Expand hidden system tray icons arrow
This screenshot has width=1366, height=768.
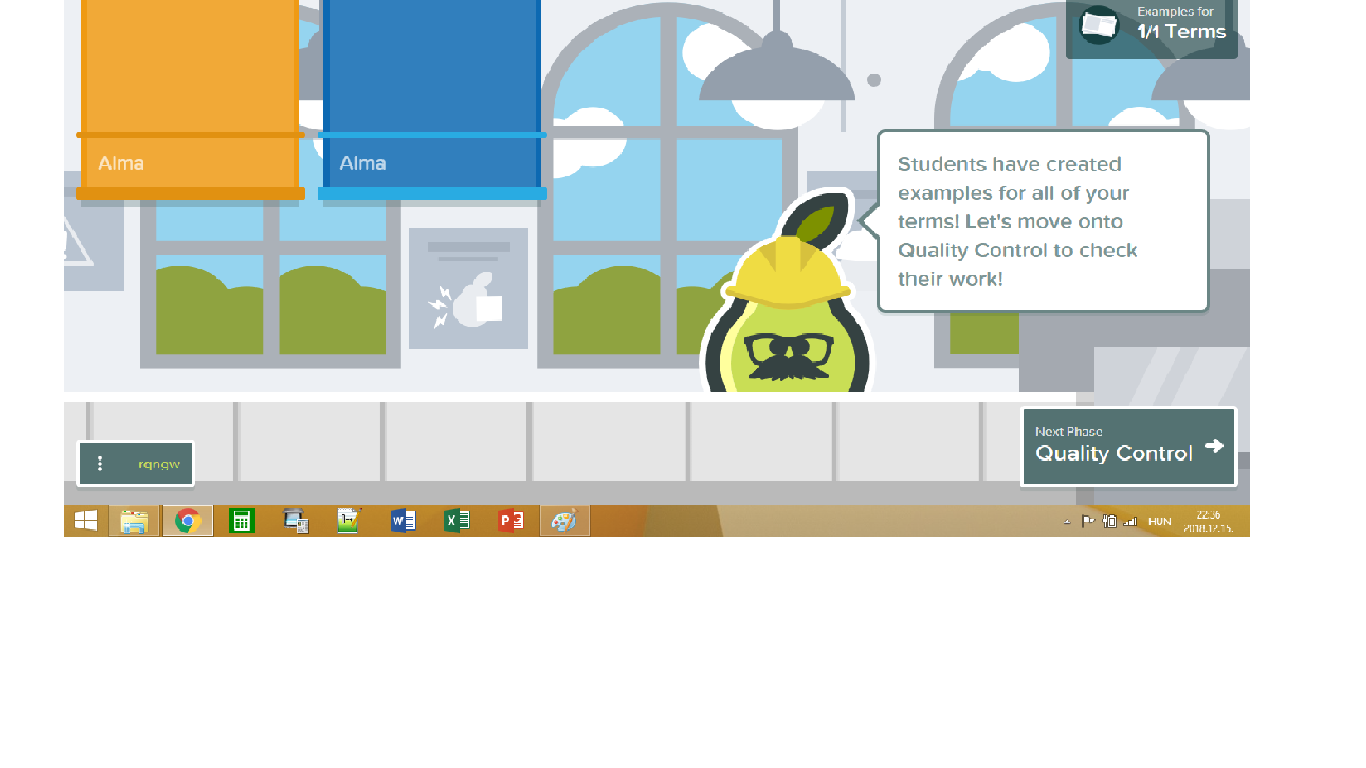point(1067,522)
